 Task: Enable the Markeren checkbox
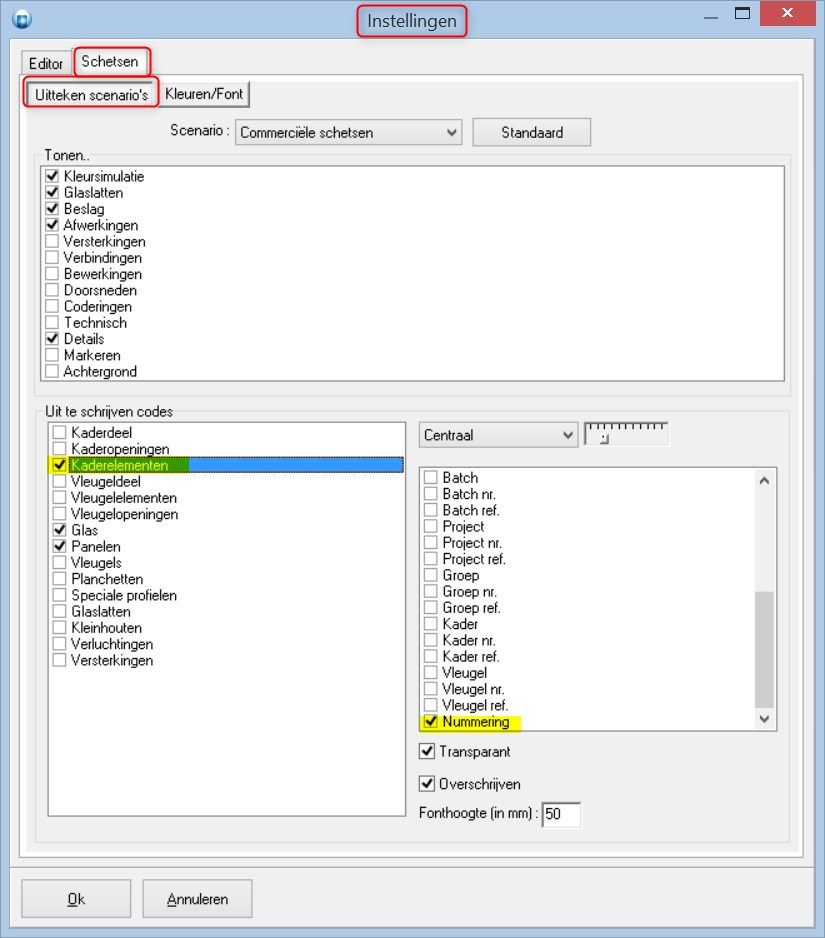click(x=53, y=355)
